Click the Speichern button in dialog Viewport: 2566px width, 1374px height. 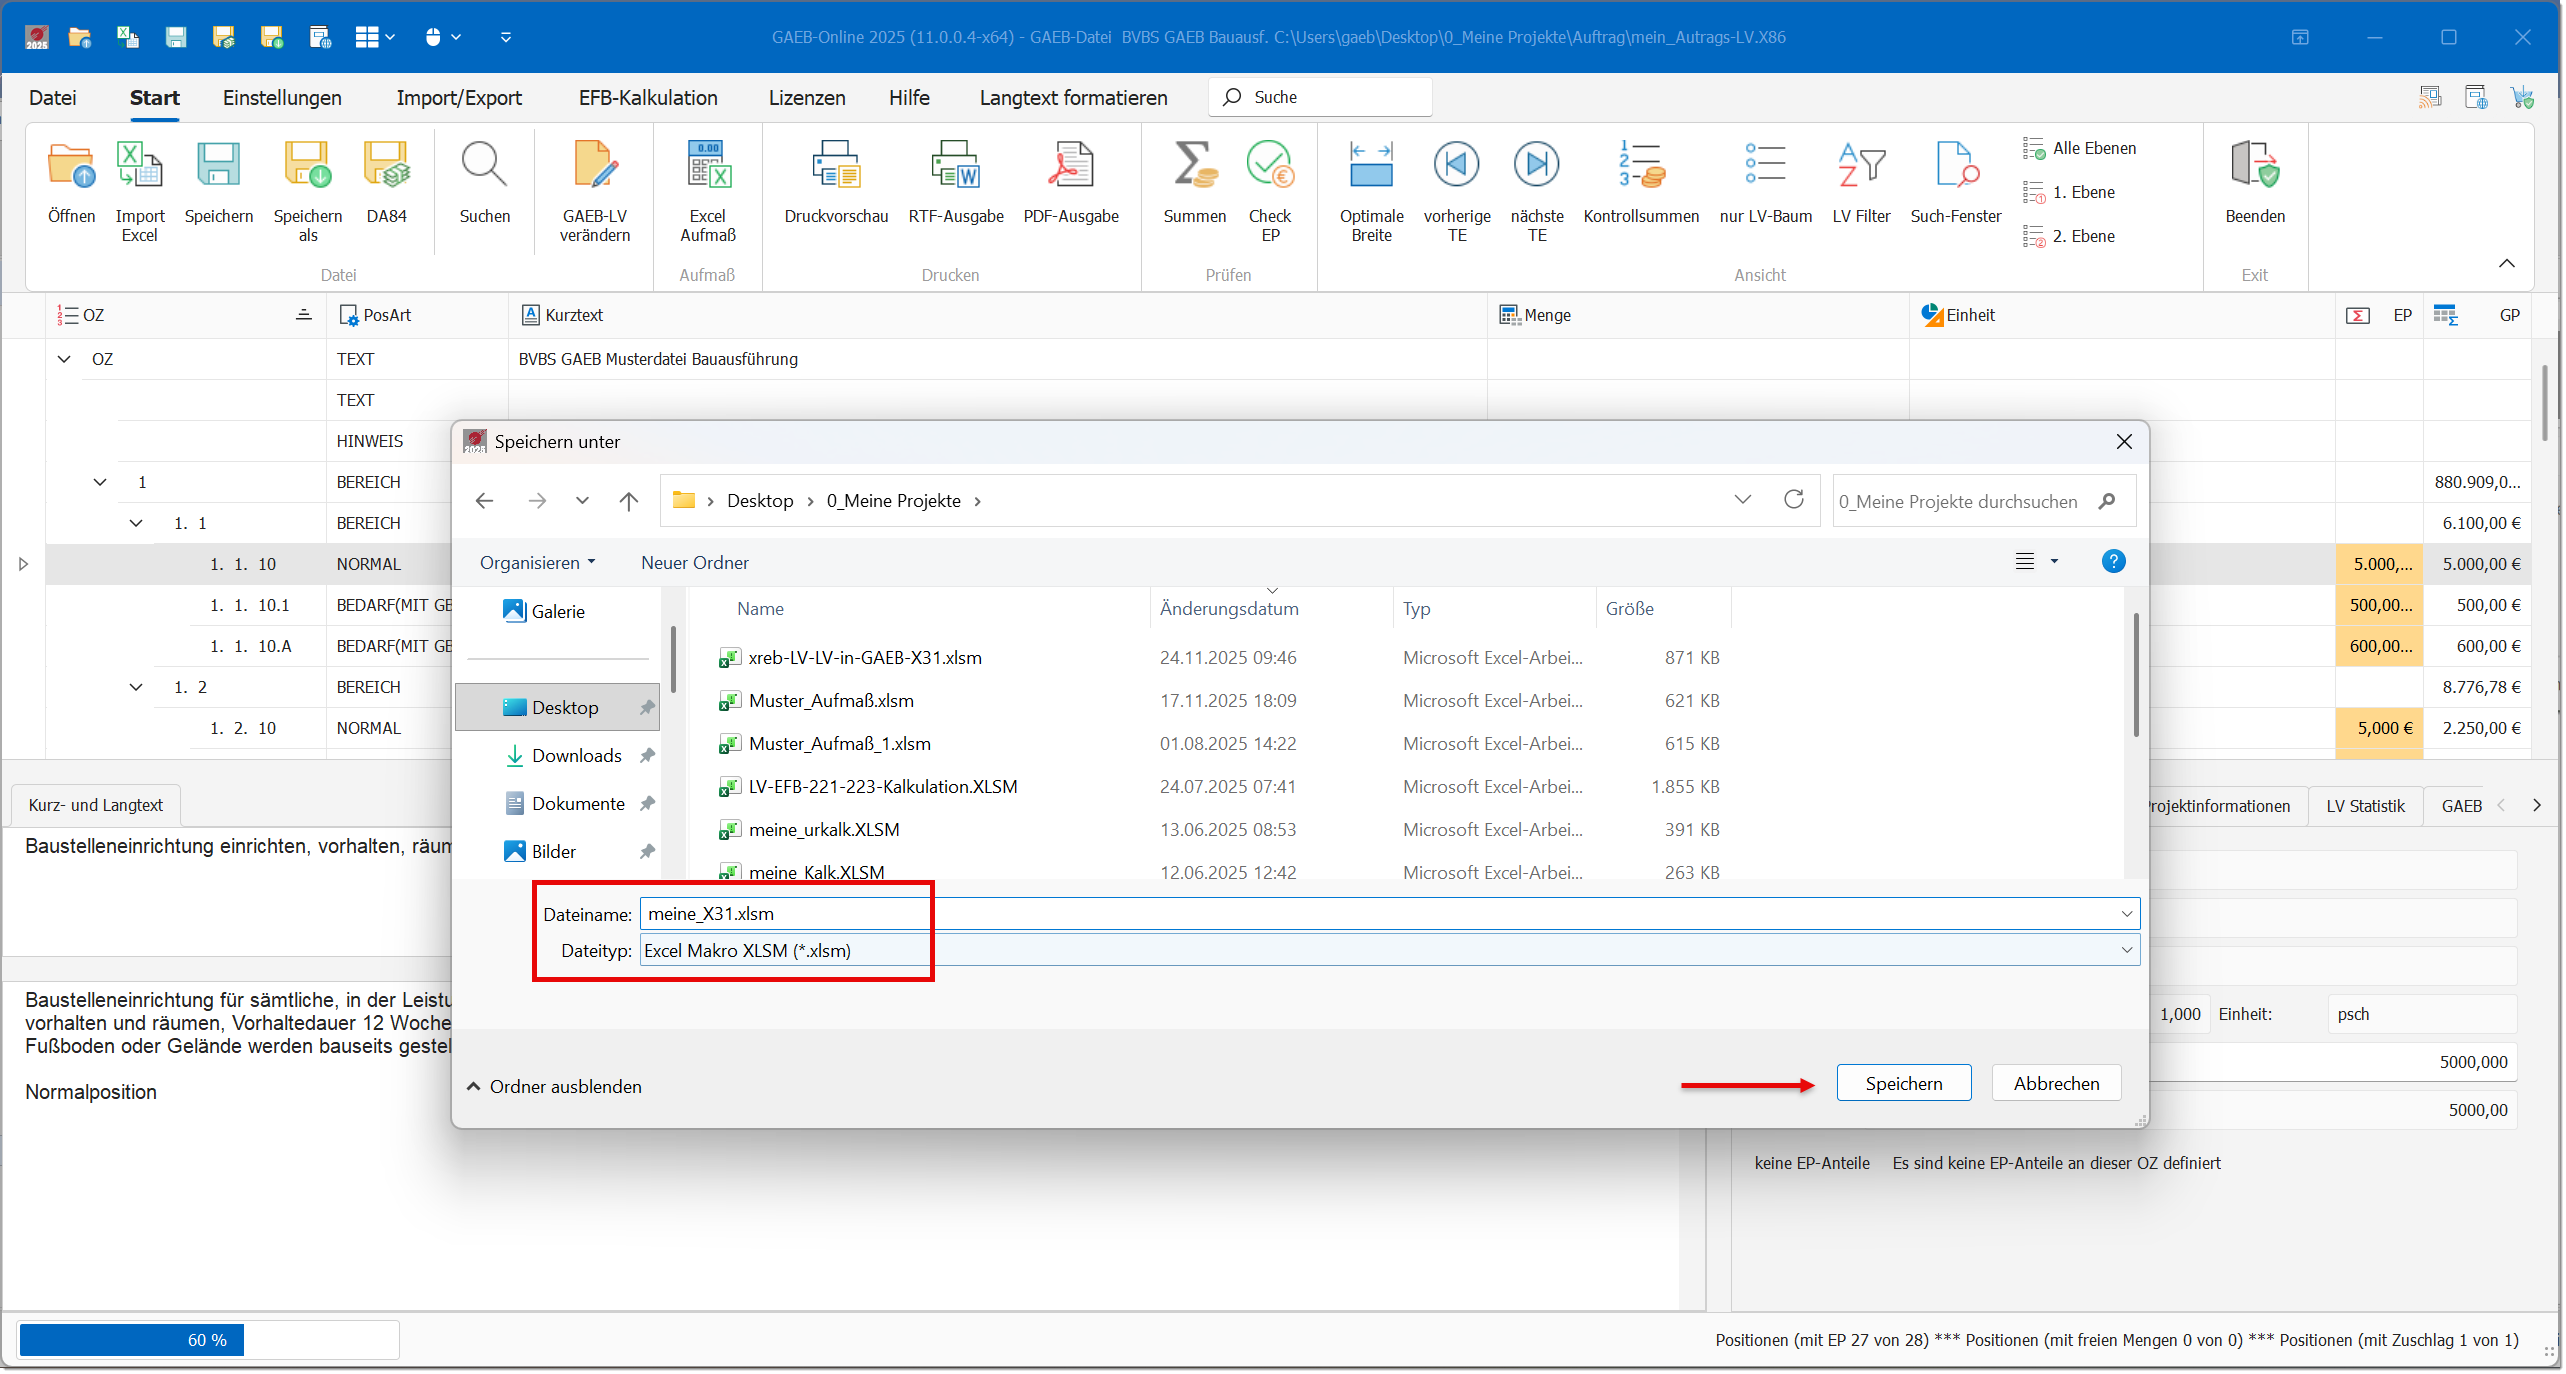click(x=1903, y=1083)
